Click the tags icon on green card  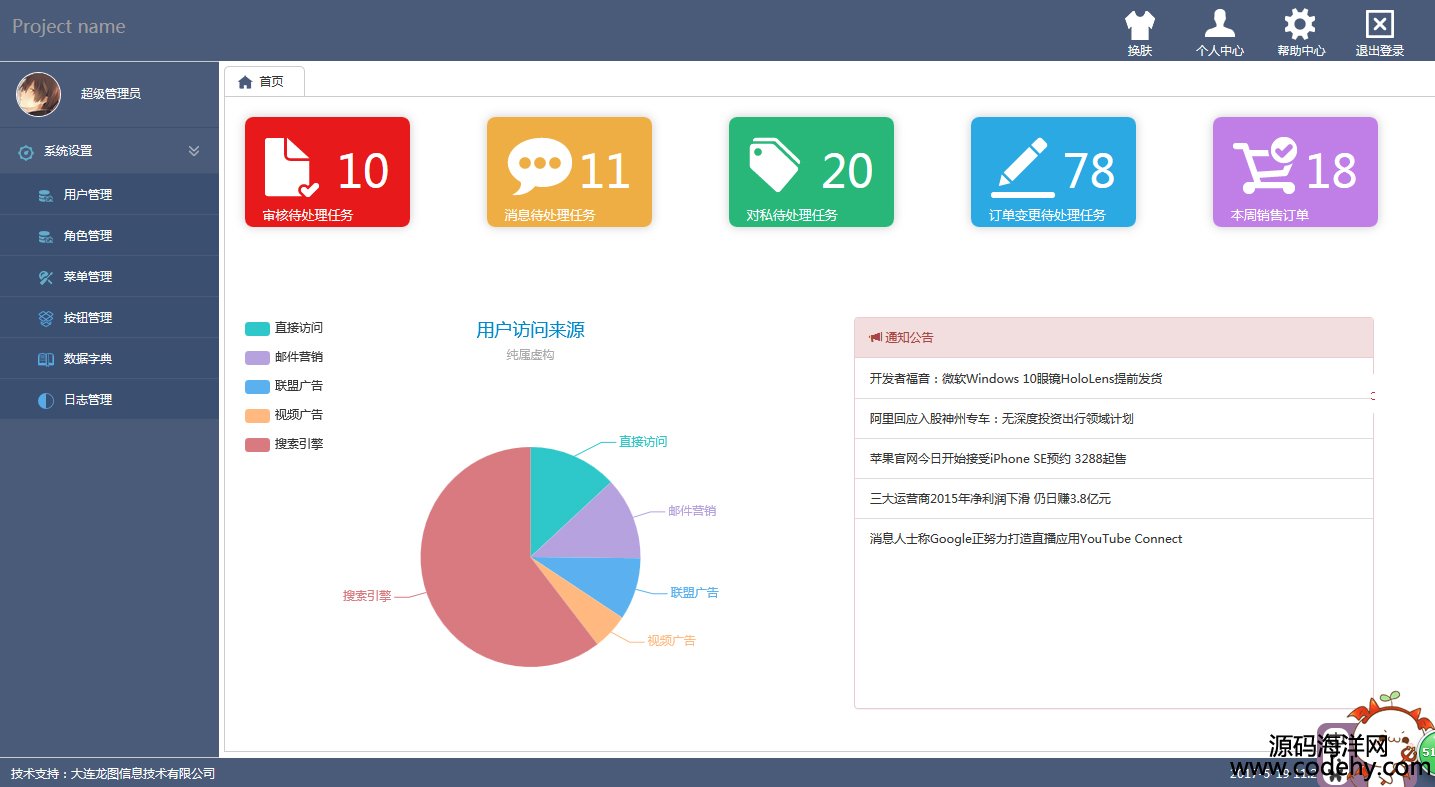click(775, 165)
